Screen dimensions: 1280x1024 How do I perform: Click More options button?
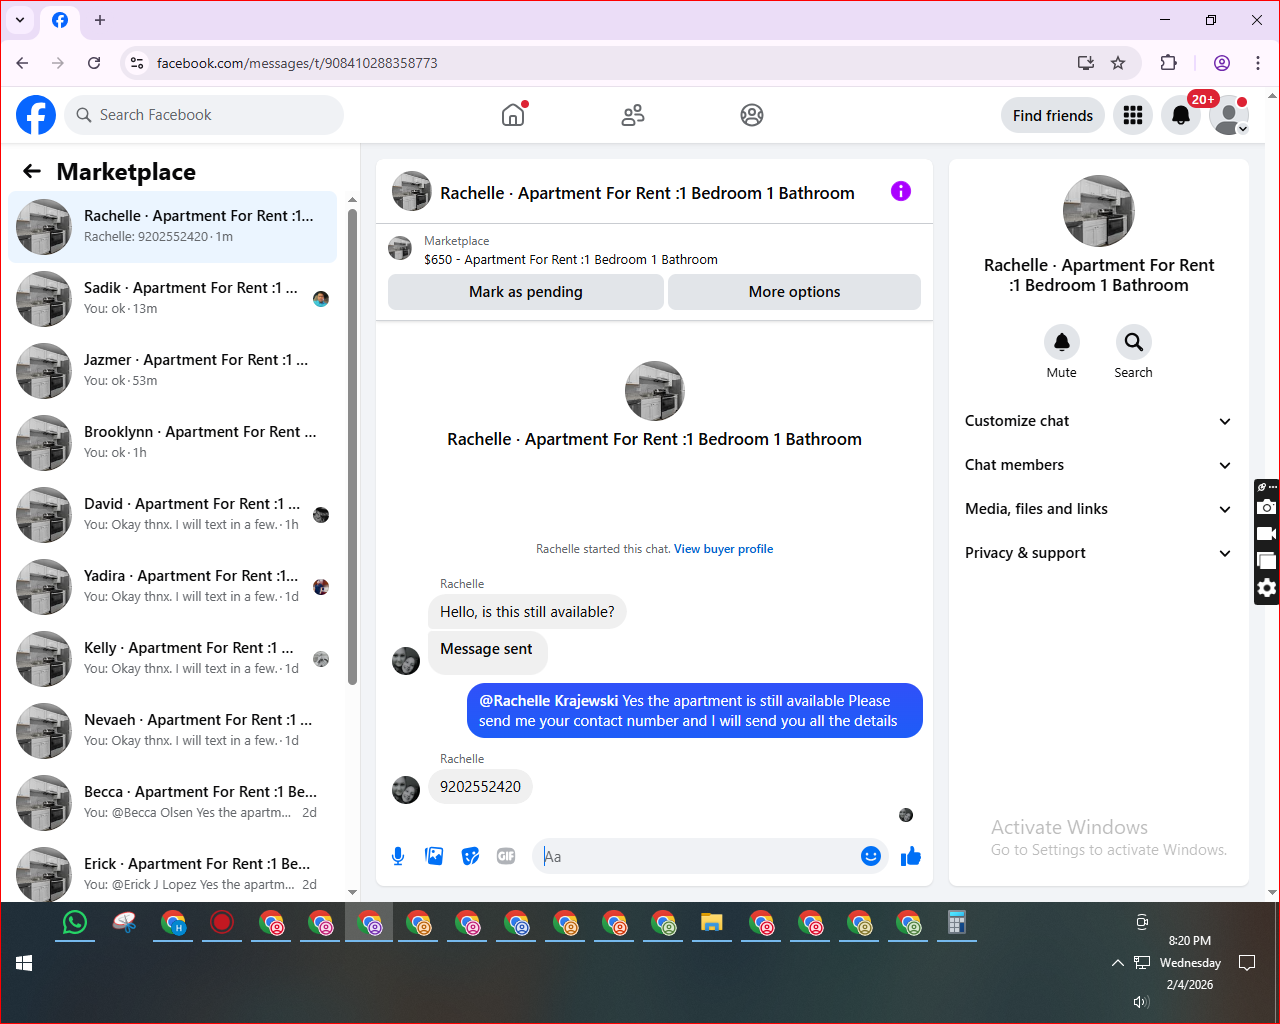coord(794,292)
